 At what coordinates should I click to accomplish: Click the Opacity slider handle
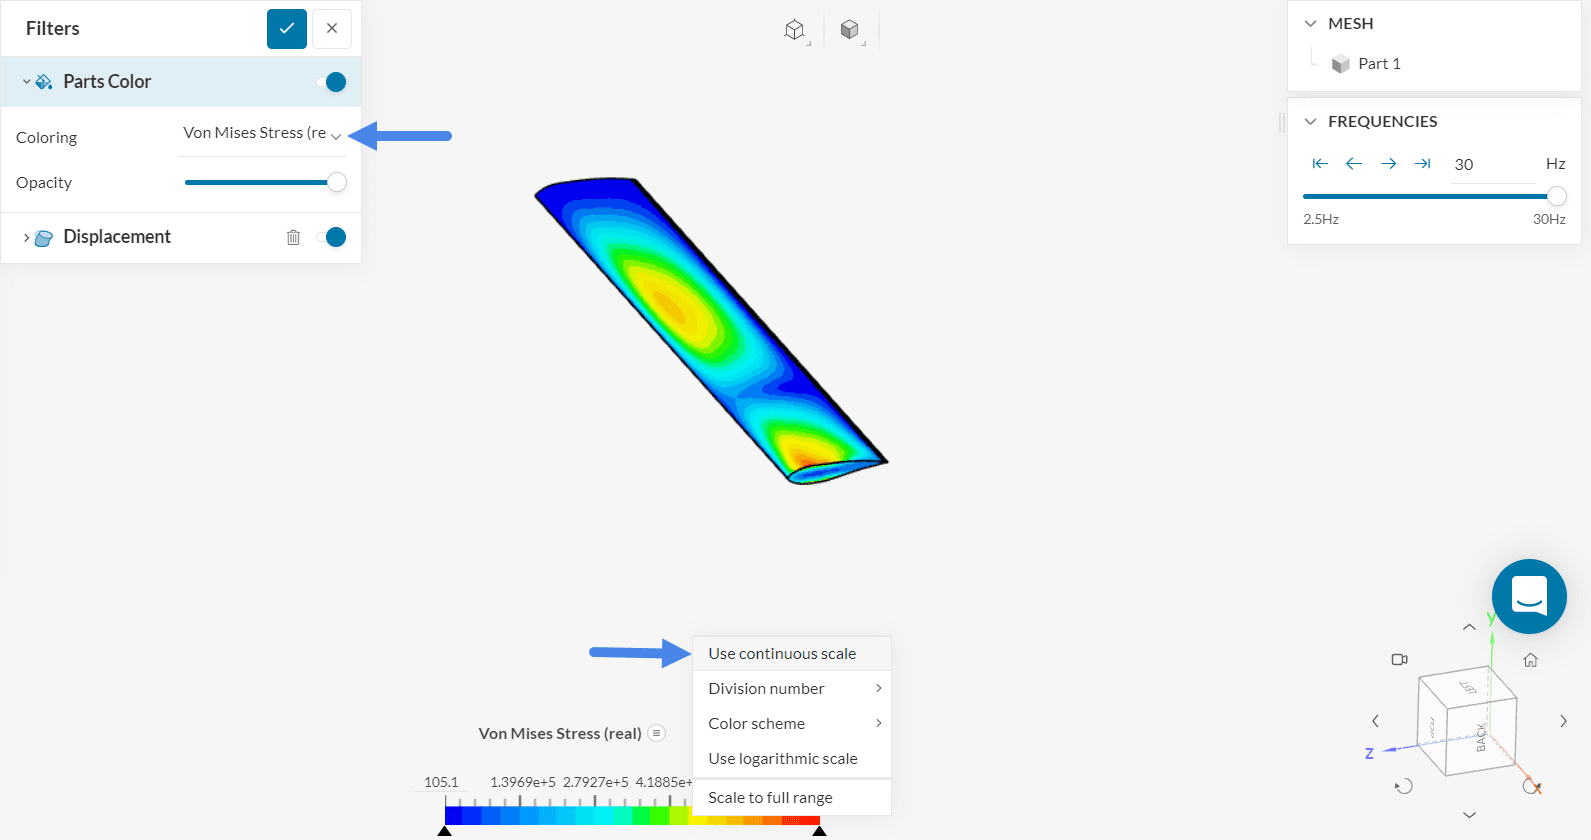click(x=337, y=182)
